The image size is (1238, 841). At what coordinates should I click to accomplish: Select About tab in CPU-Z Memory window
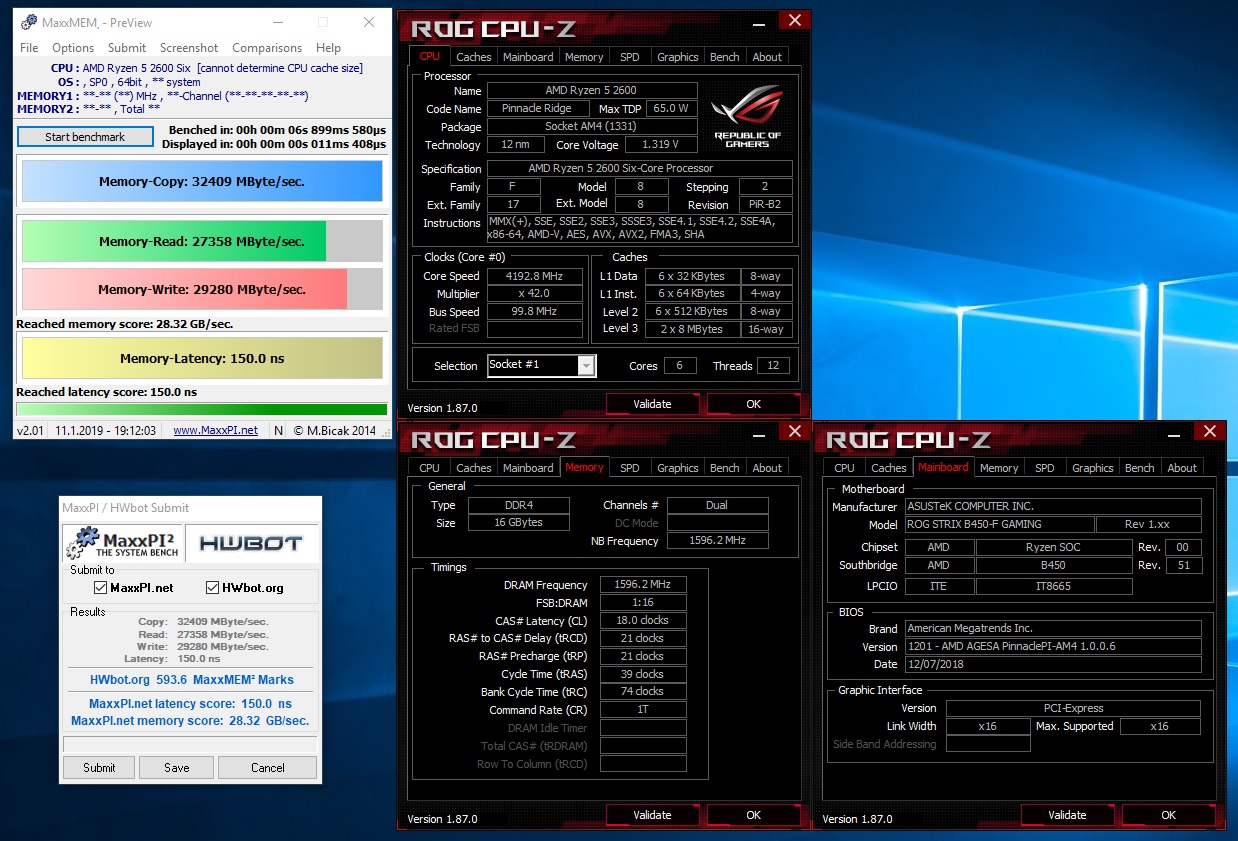(x=768, y=467)
